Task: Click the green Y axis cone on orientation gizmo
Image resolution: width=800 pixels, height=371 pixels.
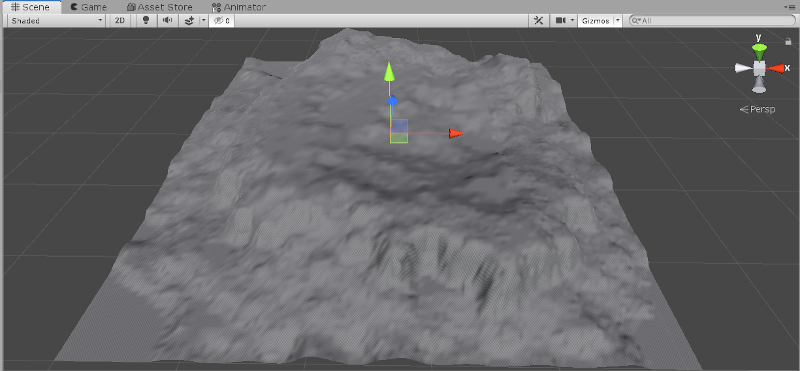Action: point(759,52)
